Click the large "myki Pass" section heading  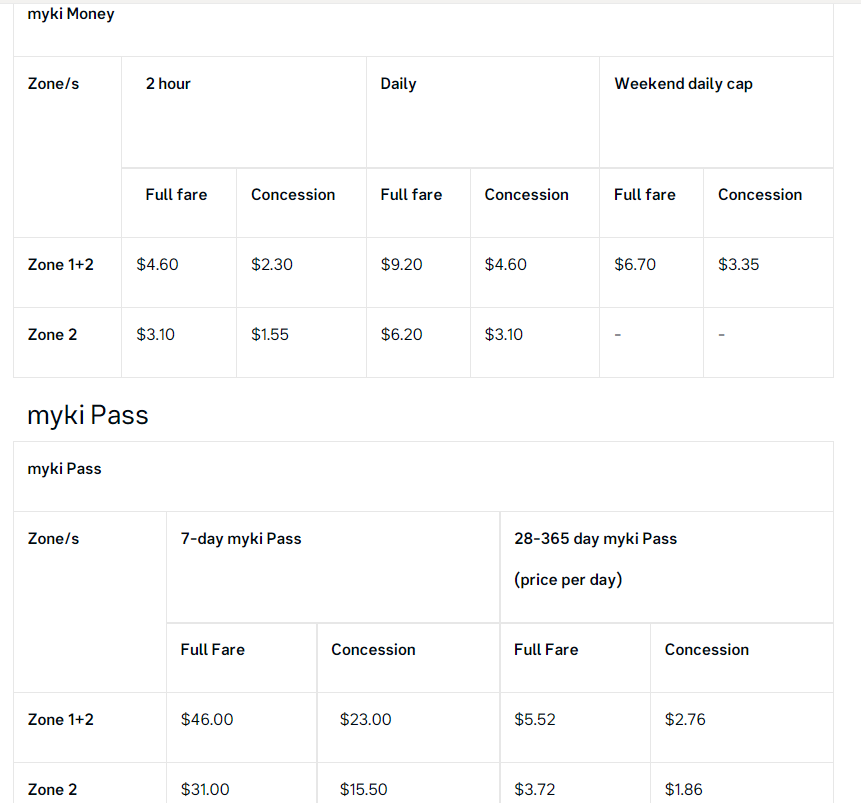[x=88, y=415]
